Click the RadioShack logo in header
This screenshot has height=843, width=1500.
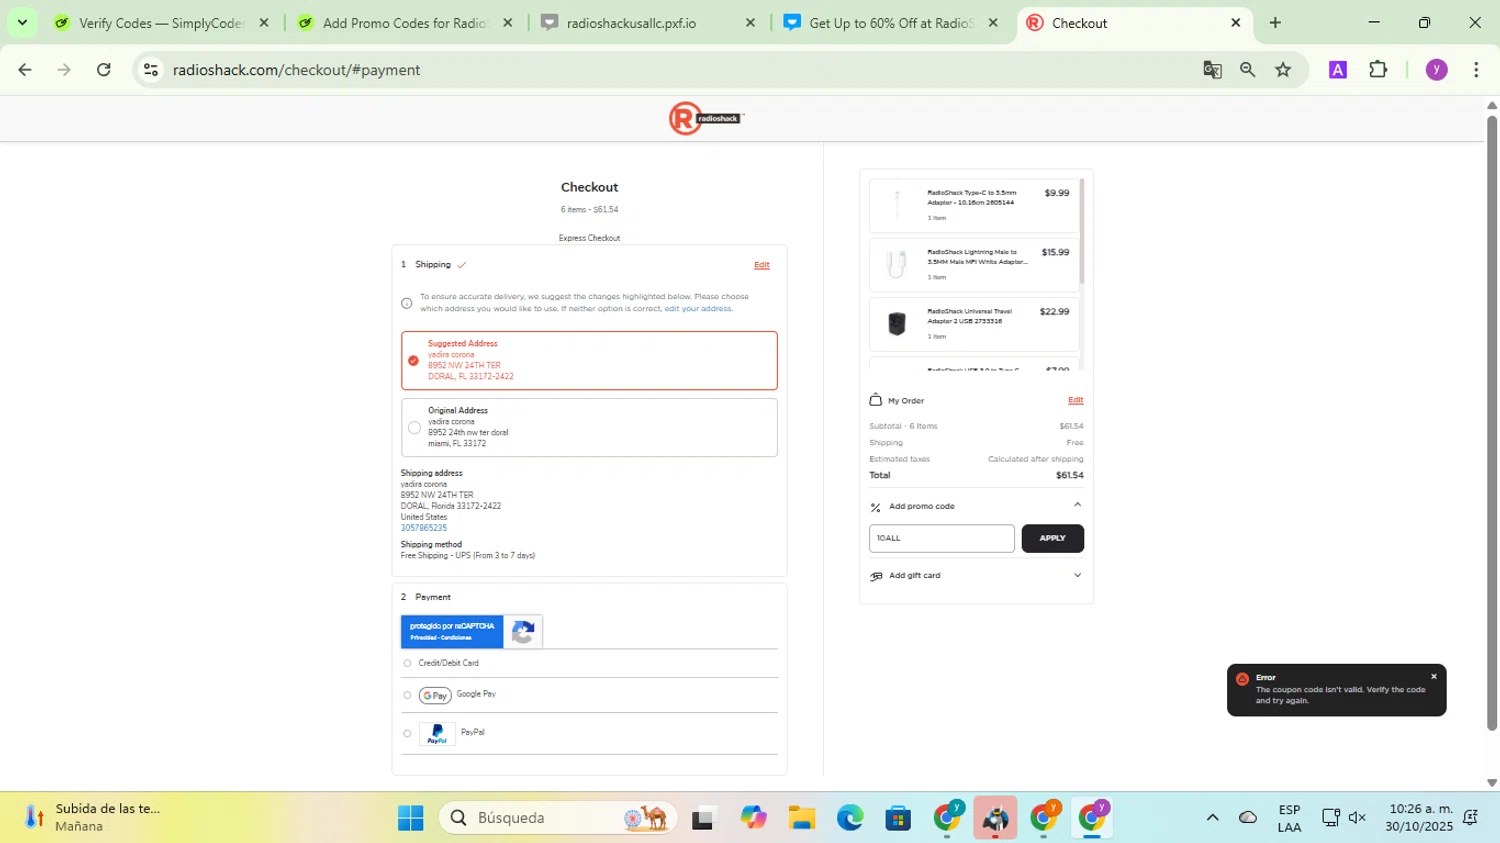(x=707, y=118)
